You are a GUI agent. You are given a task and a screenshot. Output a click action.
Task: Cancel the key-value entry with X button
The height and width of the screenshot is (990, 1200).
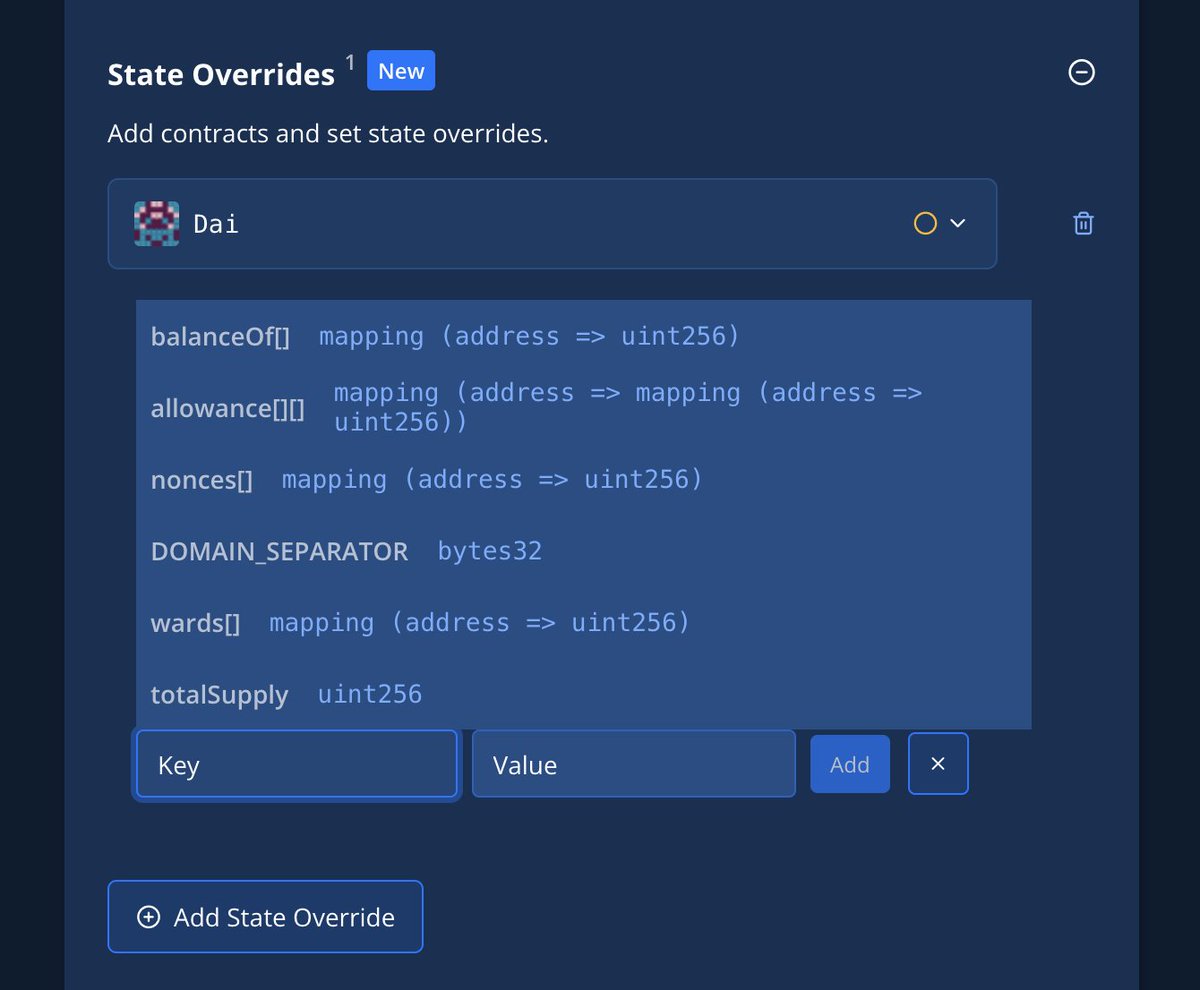pyautogui.click(x=938, y=764)
